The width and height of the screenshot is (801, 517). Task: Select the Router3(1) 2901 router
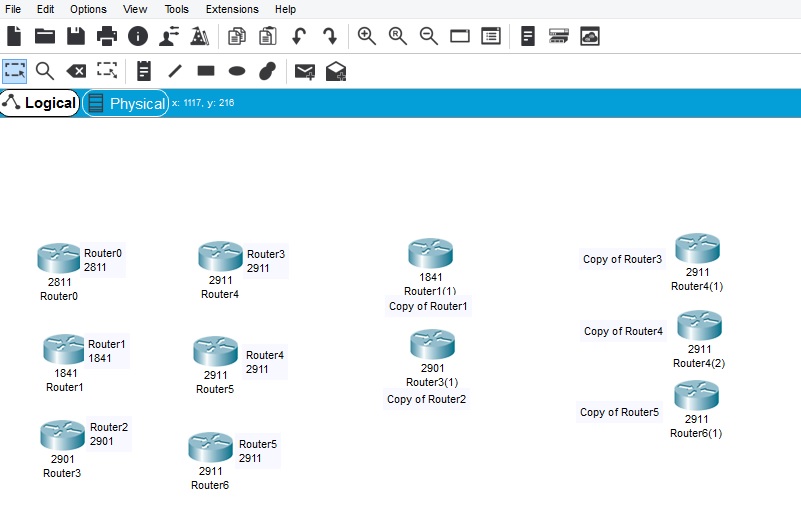point(432,345)
